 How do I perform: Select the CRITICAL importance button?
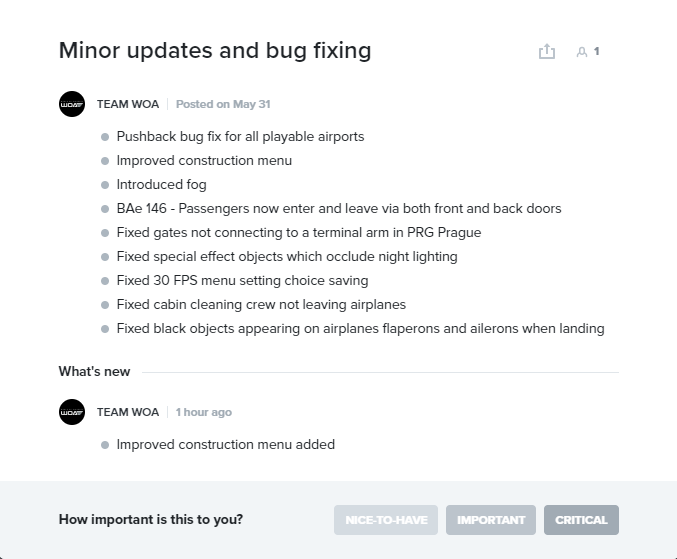(x=581, y=520)
